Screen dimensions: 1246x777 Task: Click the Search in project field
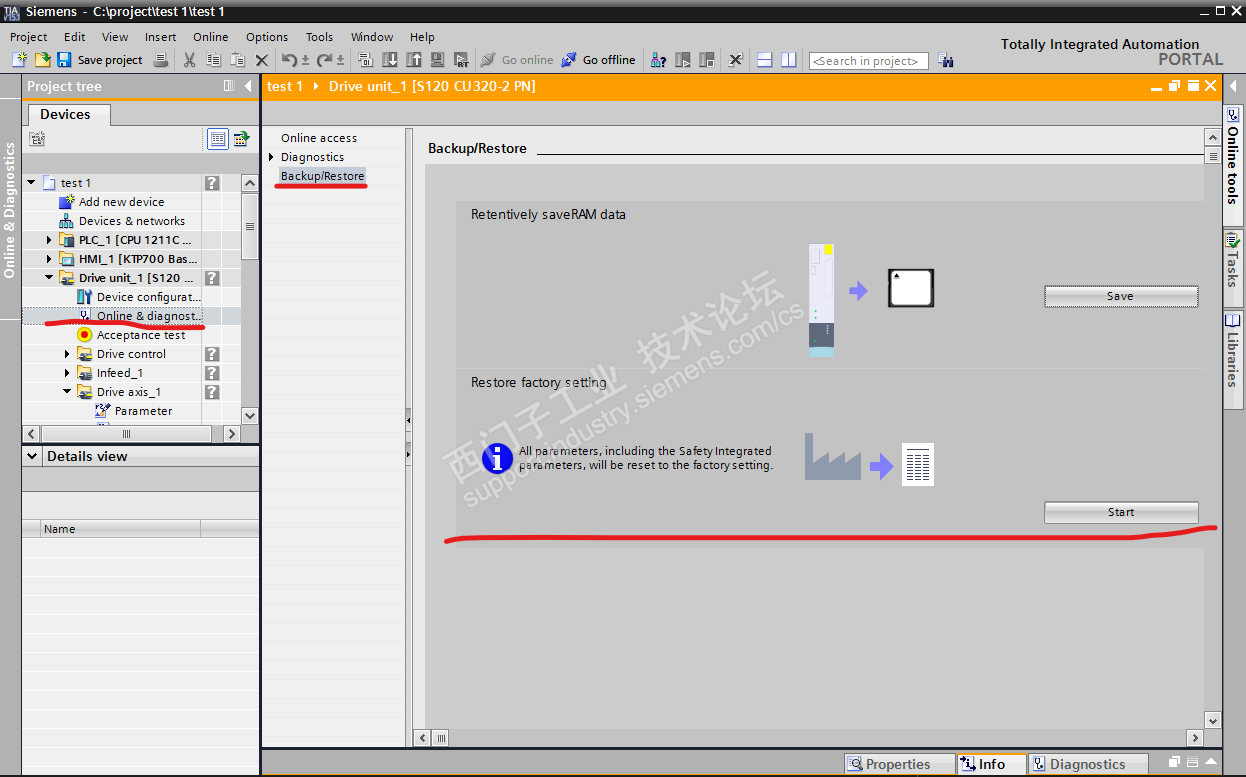pyautogui.click(x=868, y=61)
